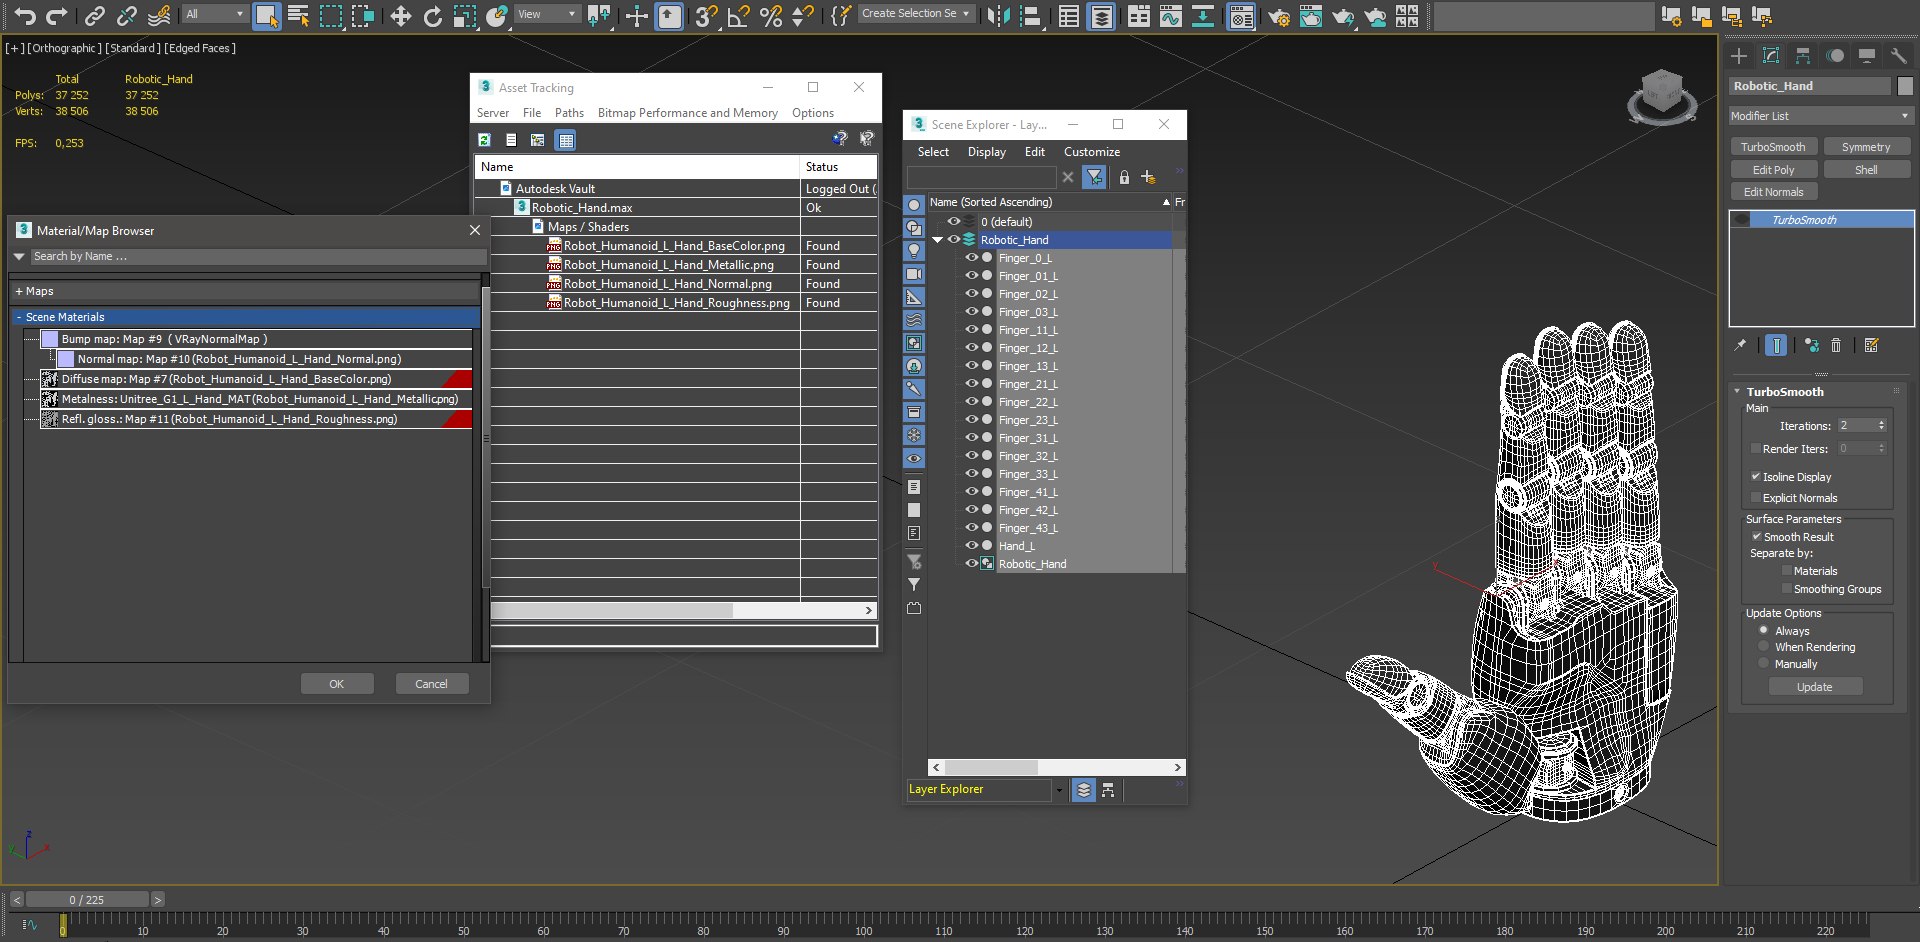The width and height of the screenshot is (1920, 942).
Task: Toggle the Angle Snap tool
Action: (738, 15)
